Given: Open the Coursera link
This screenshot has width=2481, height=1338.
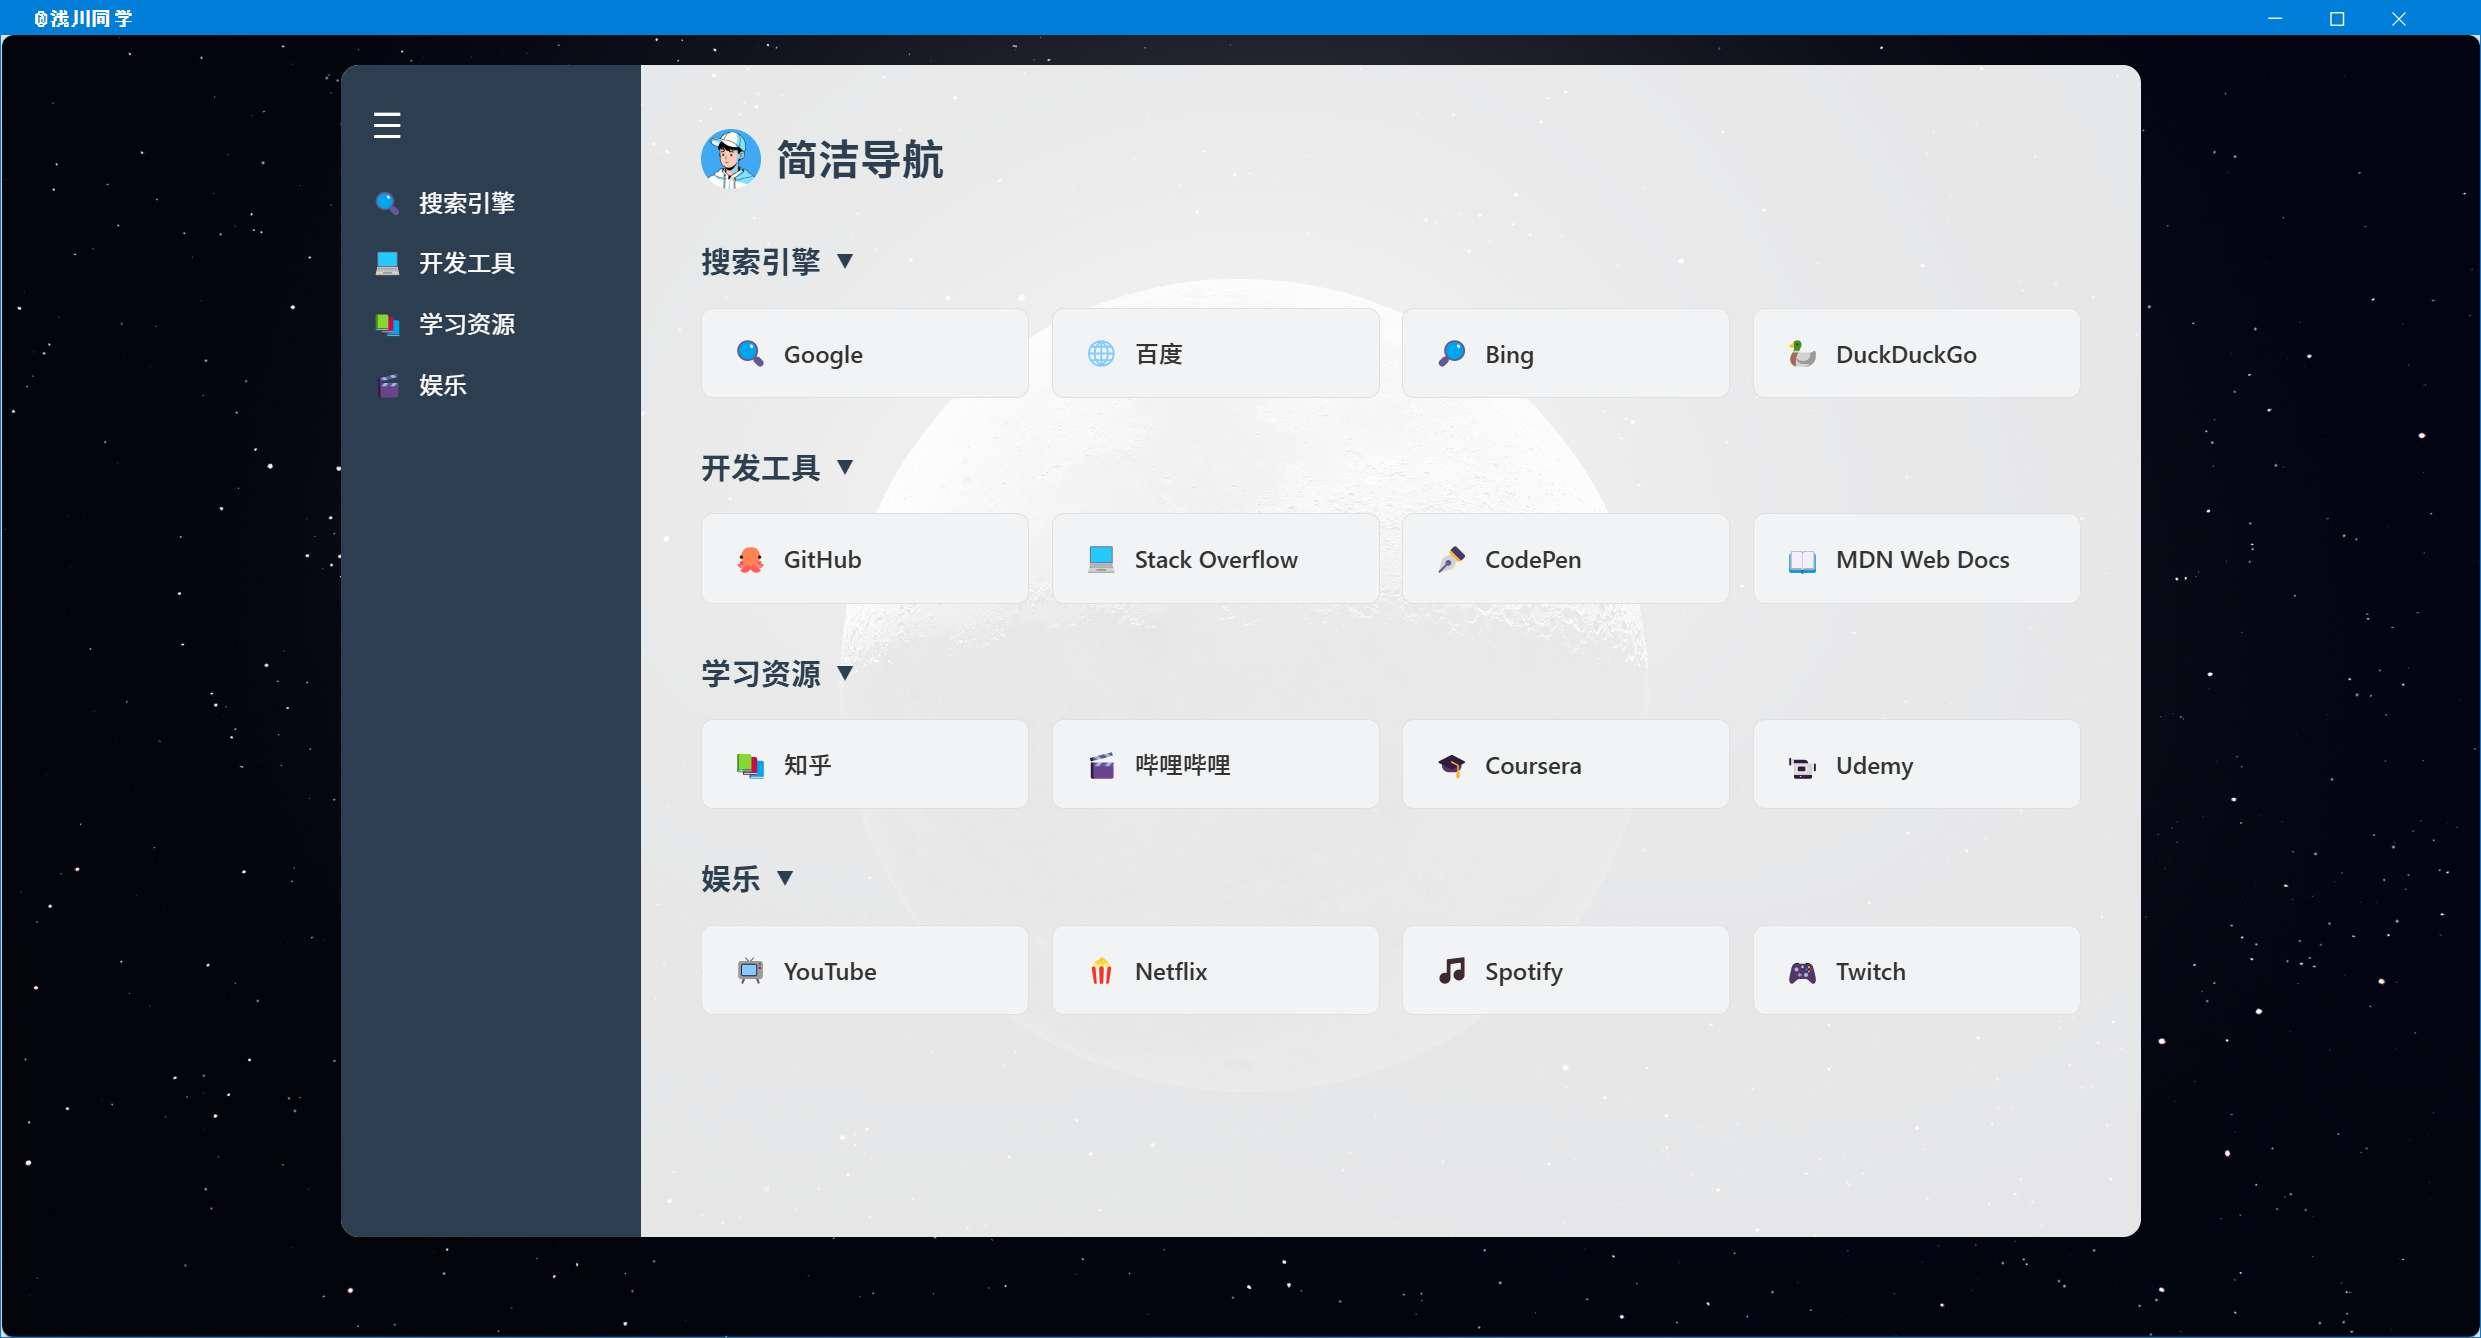Looking at the screenshot, I should click(x=1566, y=765).
